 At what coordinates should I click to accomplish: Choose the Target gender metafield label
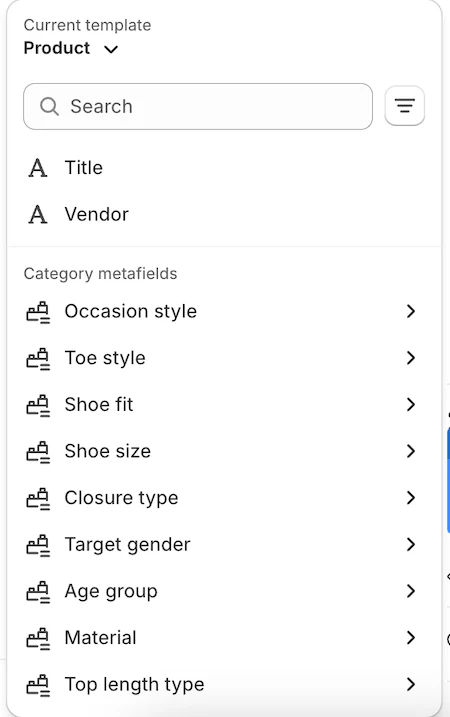(x=128, y=545)
